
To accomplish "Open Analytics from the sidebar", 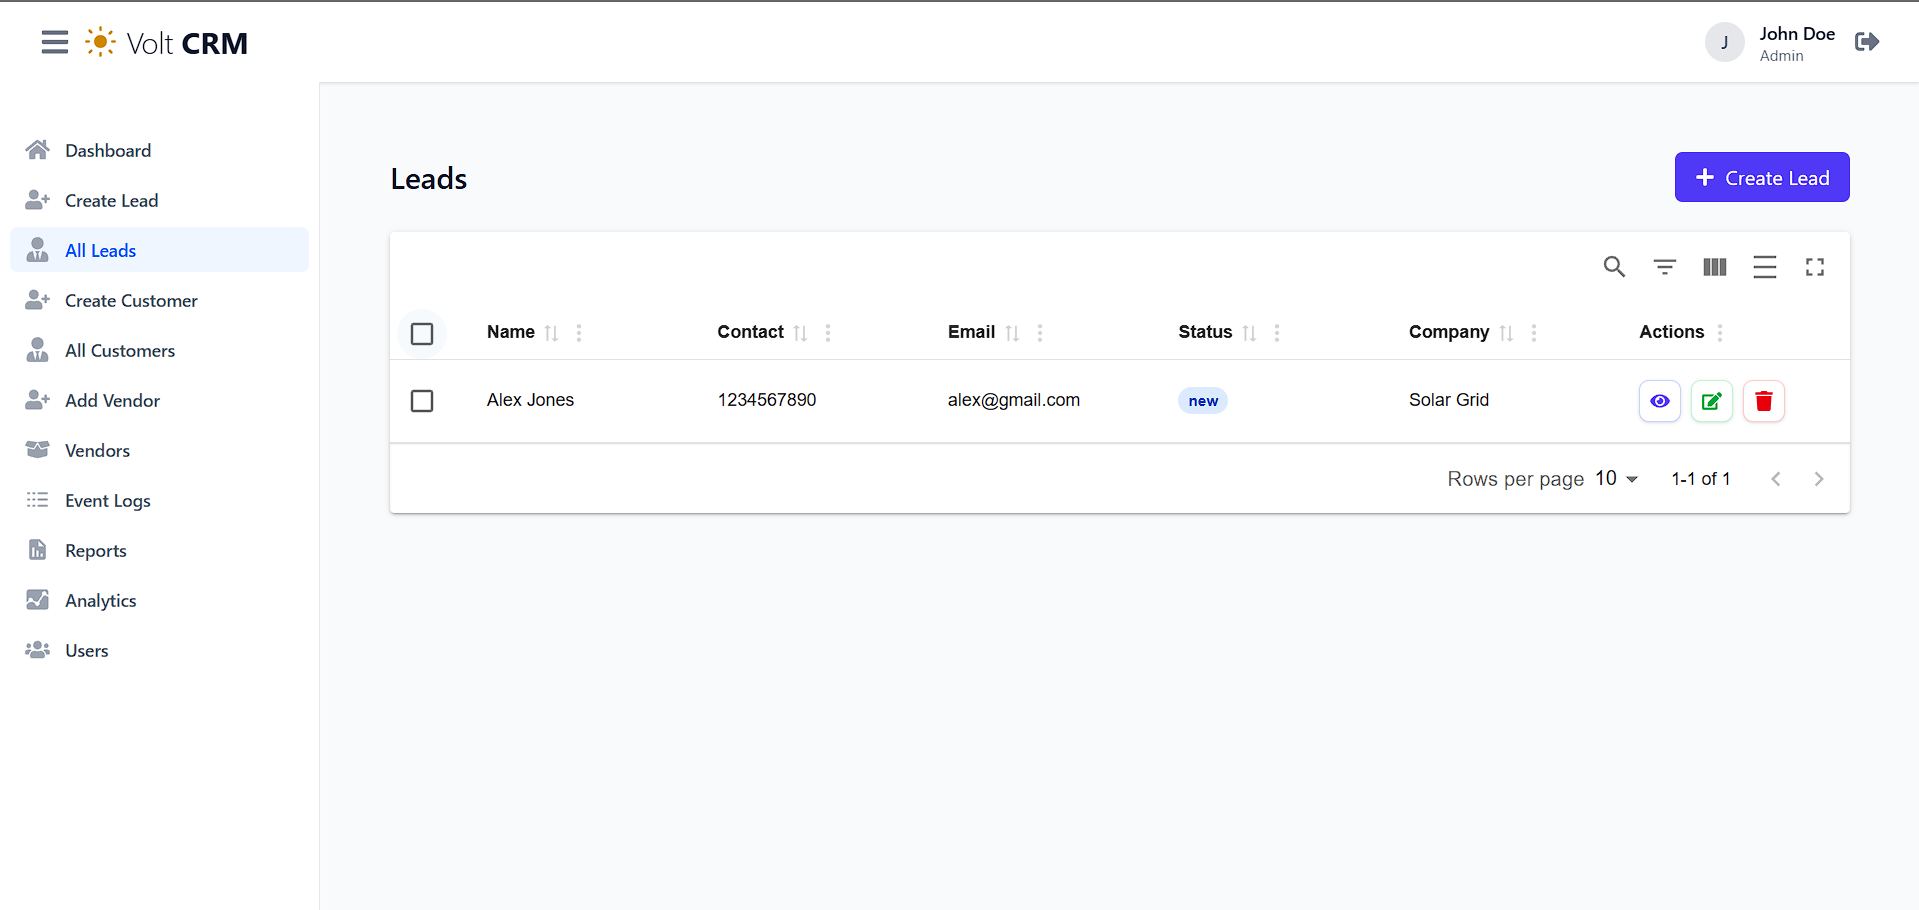I will tap(100, 601).
